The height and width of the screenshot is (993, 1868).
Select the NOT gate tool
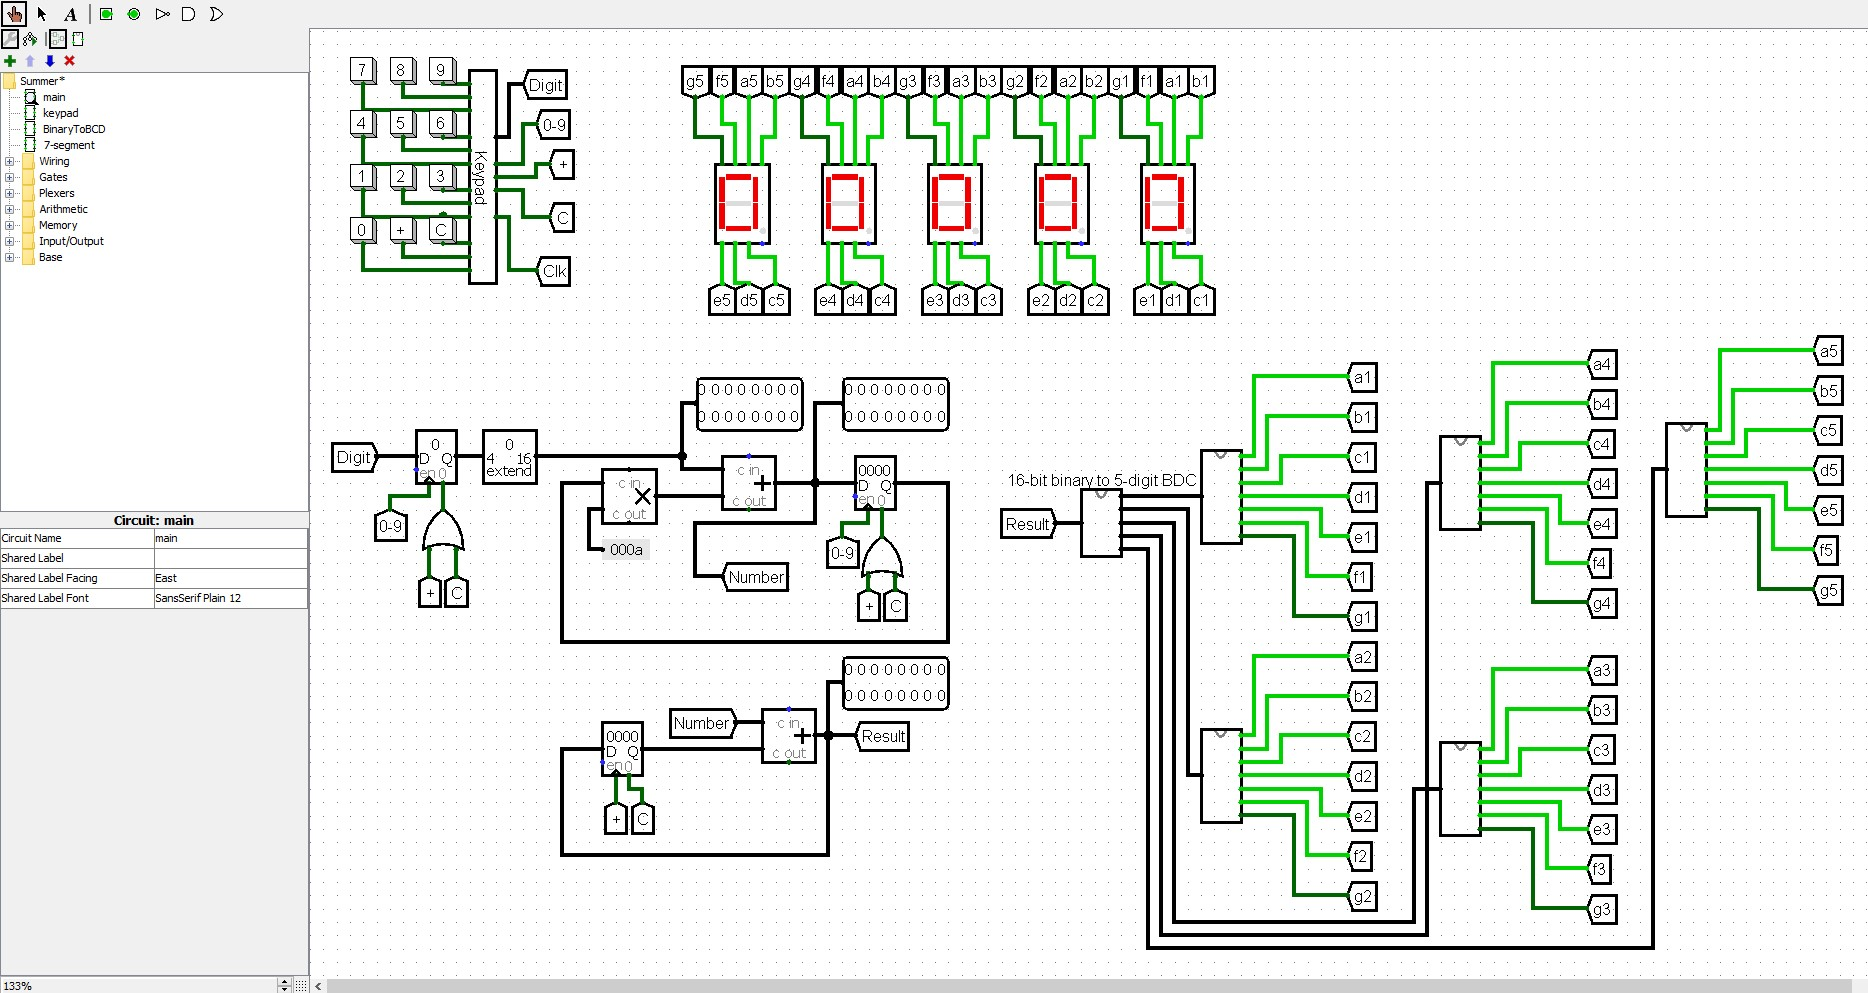pos(162,14)
